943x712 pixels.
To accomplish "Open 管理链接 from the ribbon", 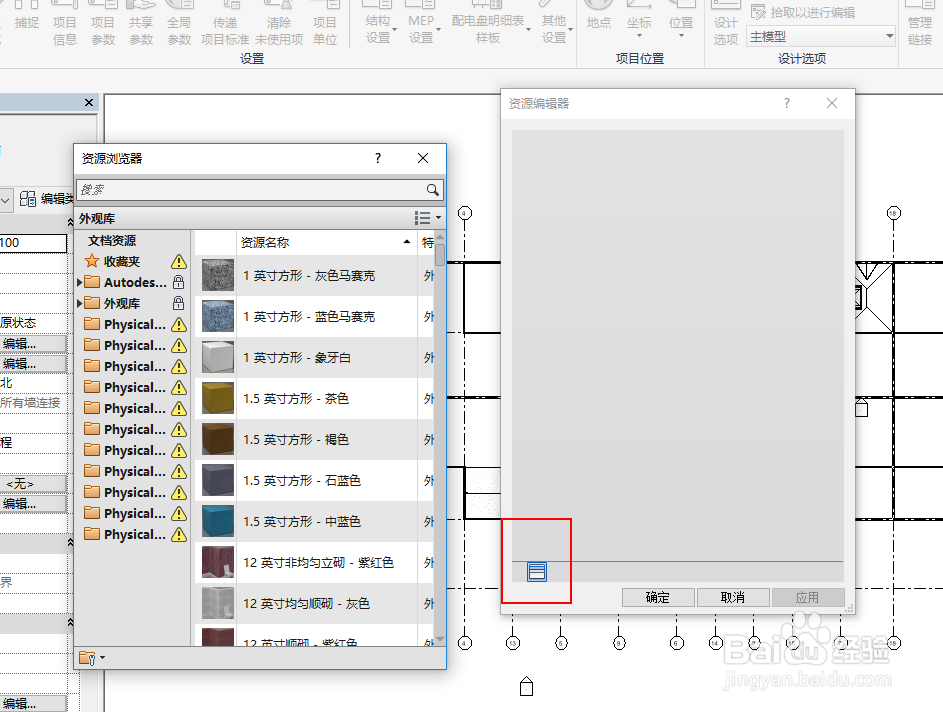I will pos(919,22).
